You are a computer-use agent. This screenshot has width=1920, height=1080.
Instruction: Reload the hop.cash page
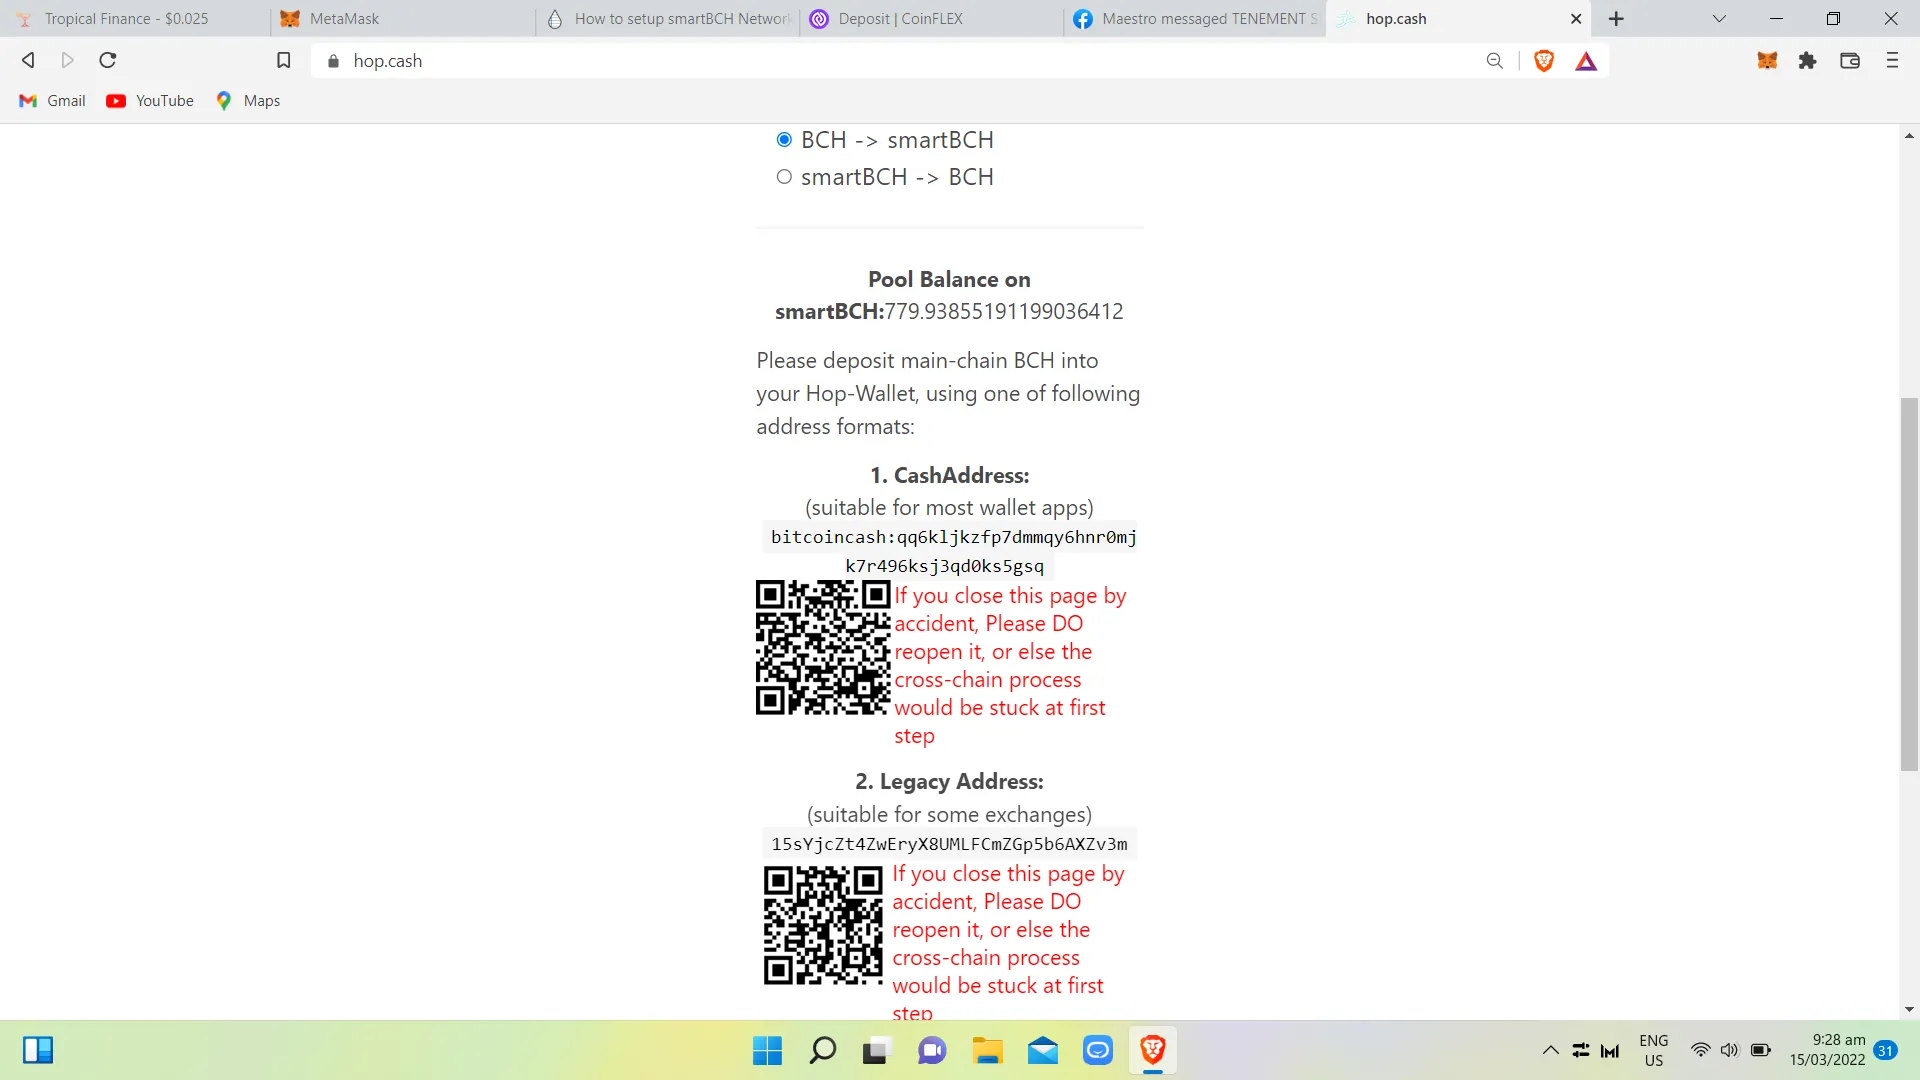[x=108, y=60]
